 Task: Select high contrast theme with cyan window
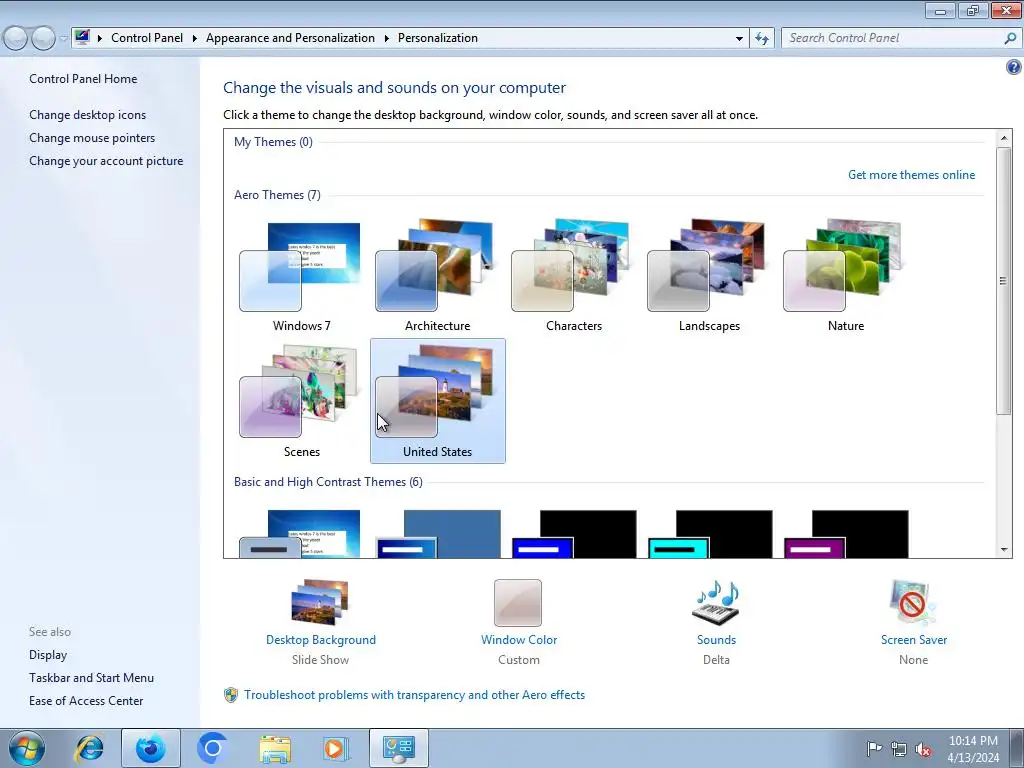(710, 534)
